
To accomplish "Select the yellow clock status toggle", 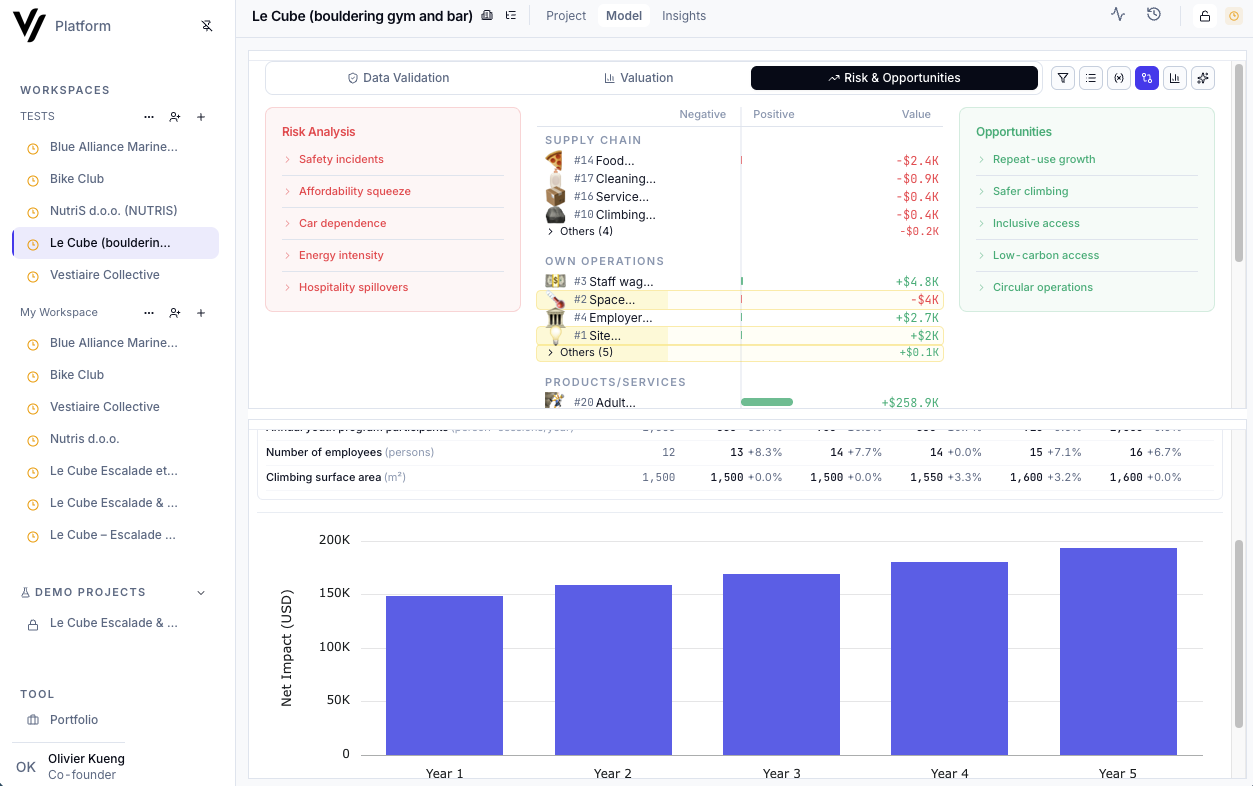I will tap(1233, 15).
